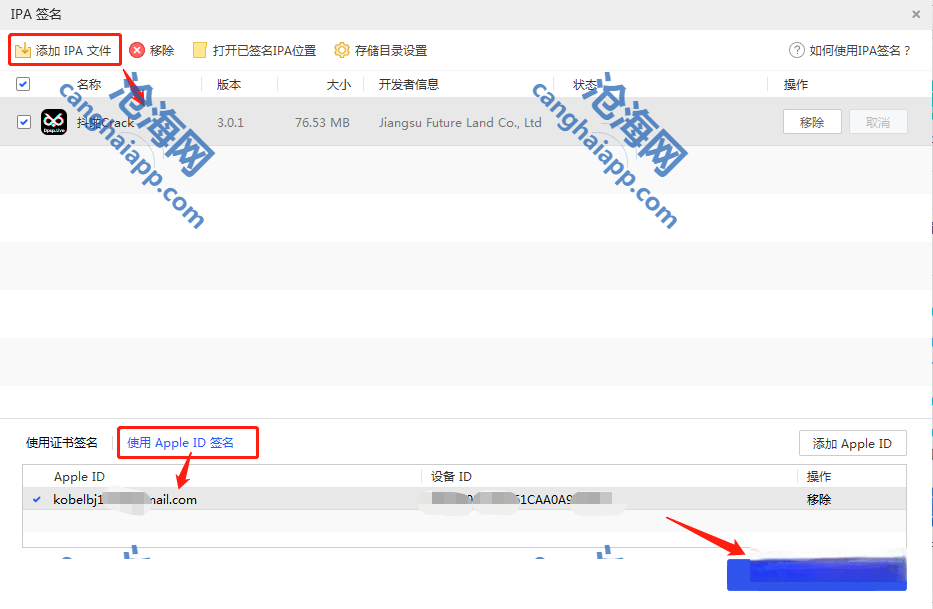Screen dimensions: 933x609
Task: Remove the kobelbj Apple ID entry
Action: pos(819,499)
